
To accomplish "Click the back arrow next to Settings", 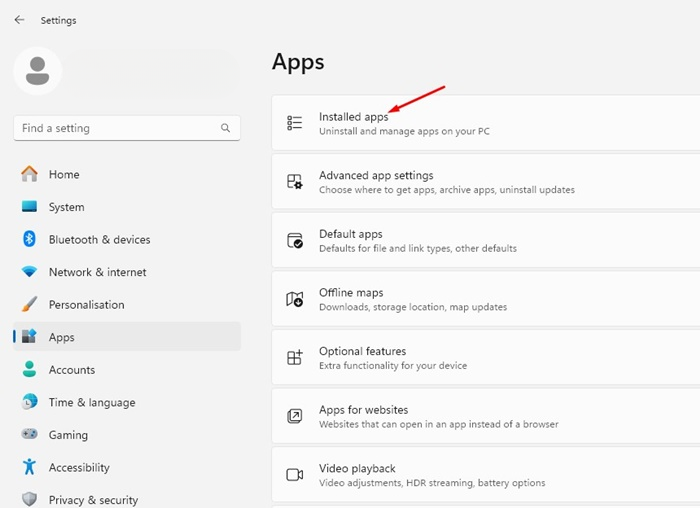I will coord(19,20).
